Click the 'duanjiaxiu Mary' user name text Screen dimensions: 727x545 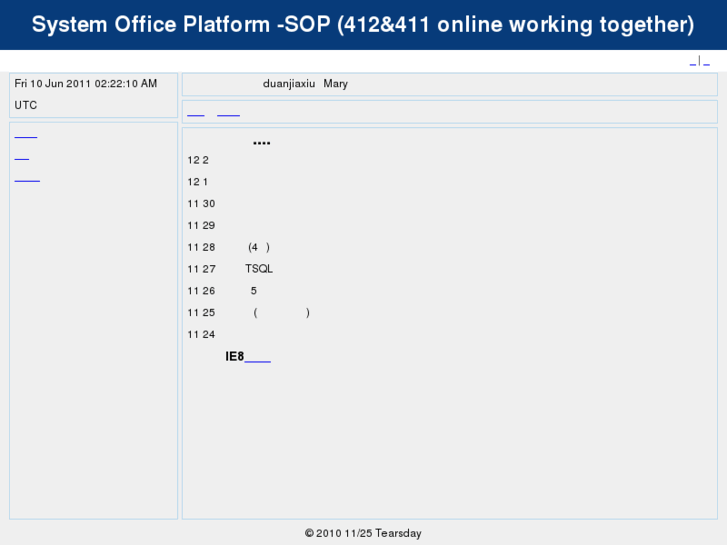[305, 84]
